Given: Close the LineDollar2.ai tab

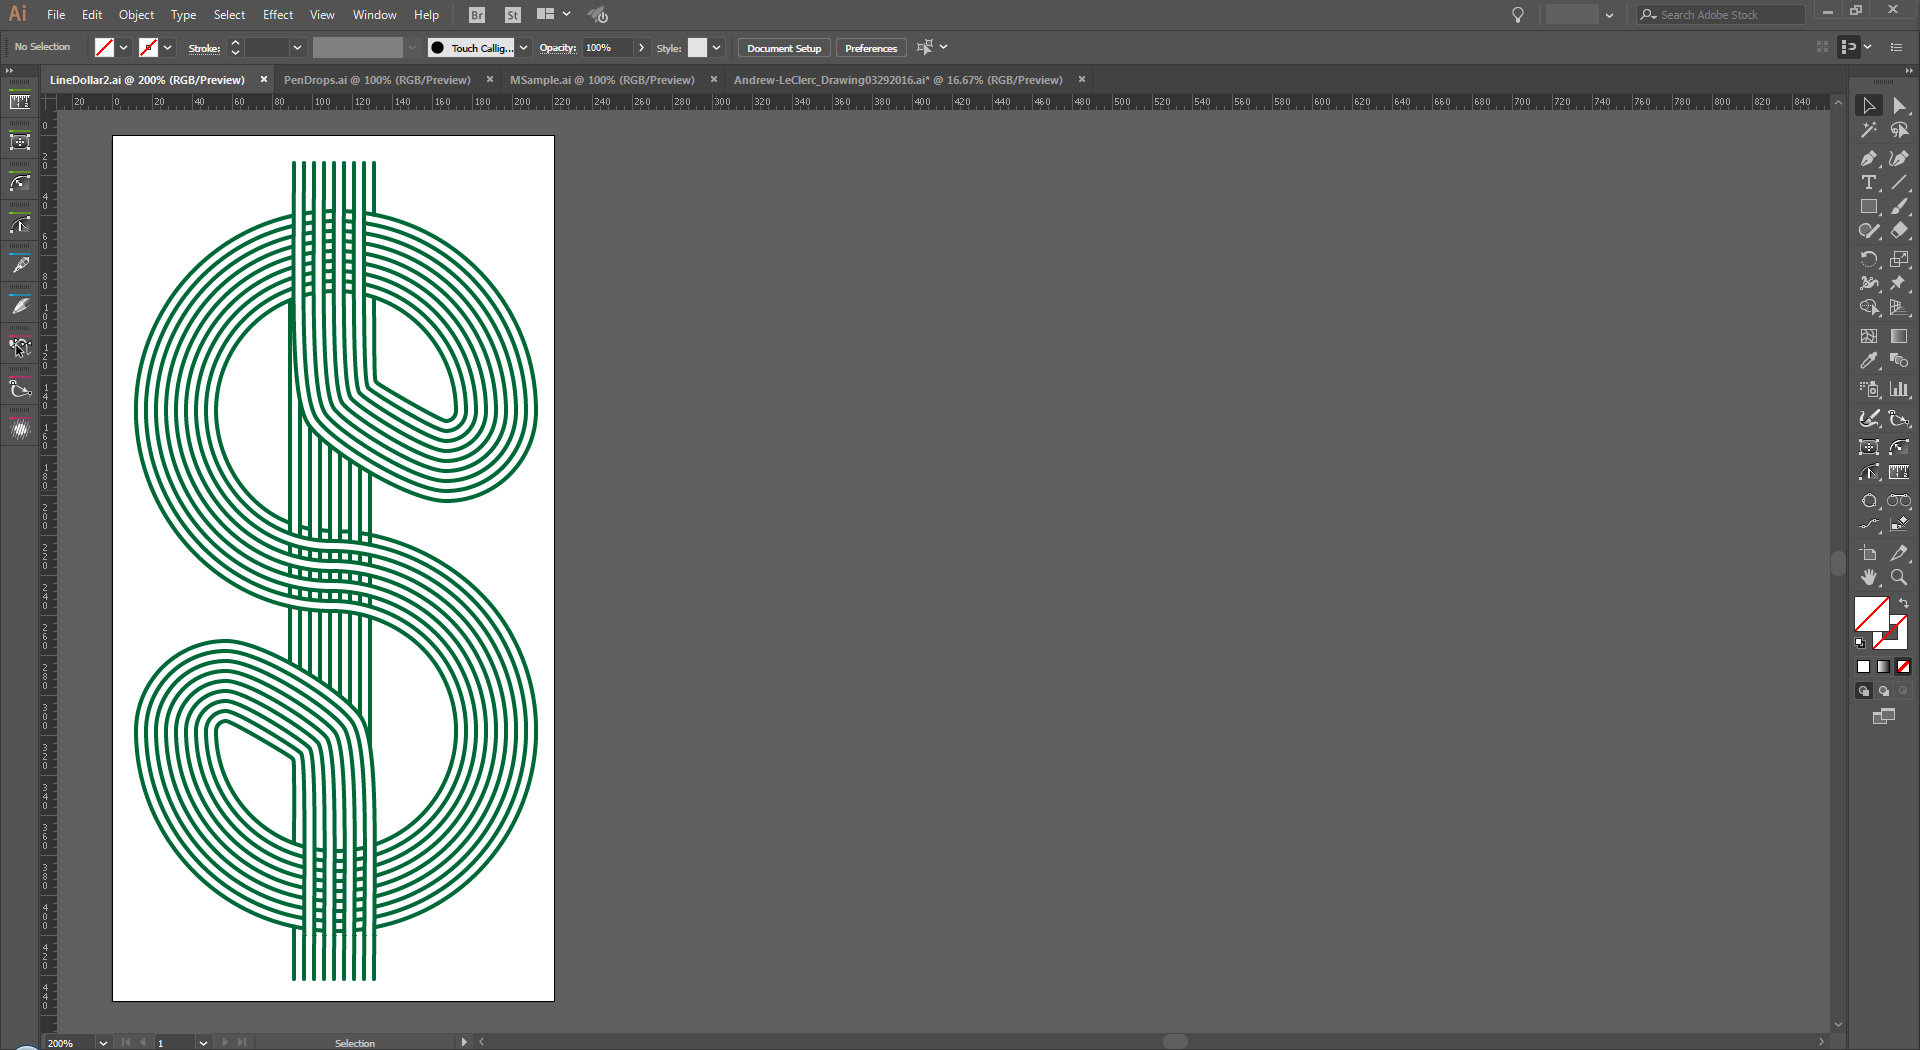Looking at the screenshot, I should click(264, 80).
